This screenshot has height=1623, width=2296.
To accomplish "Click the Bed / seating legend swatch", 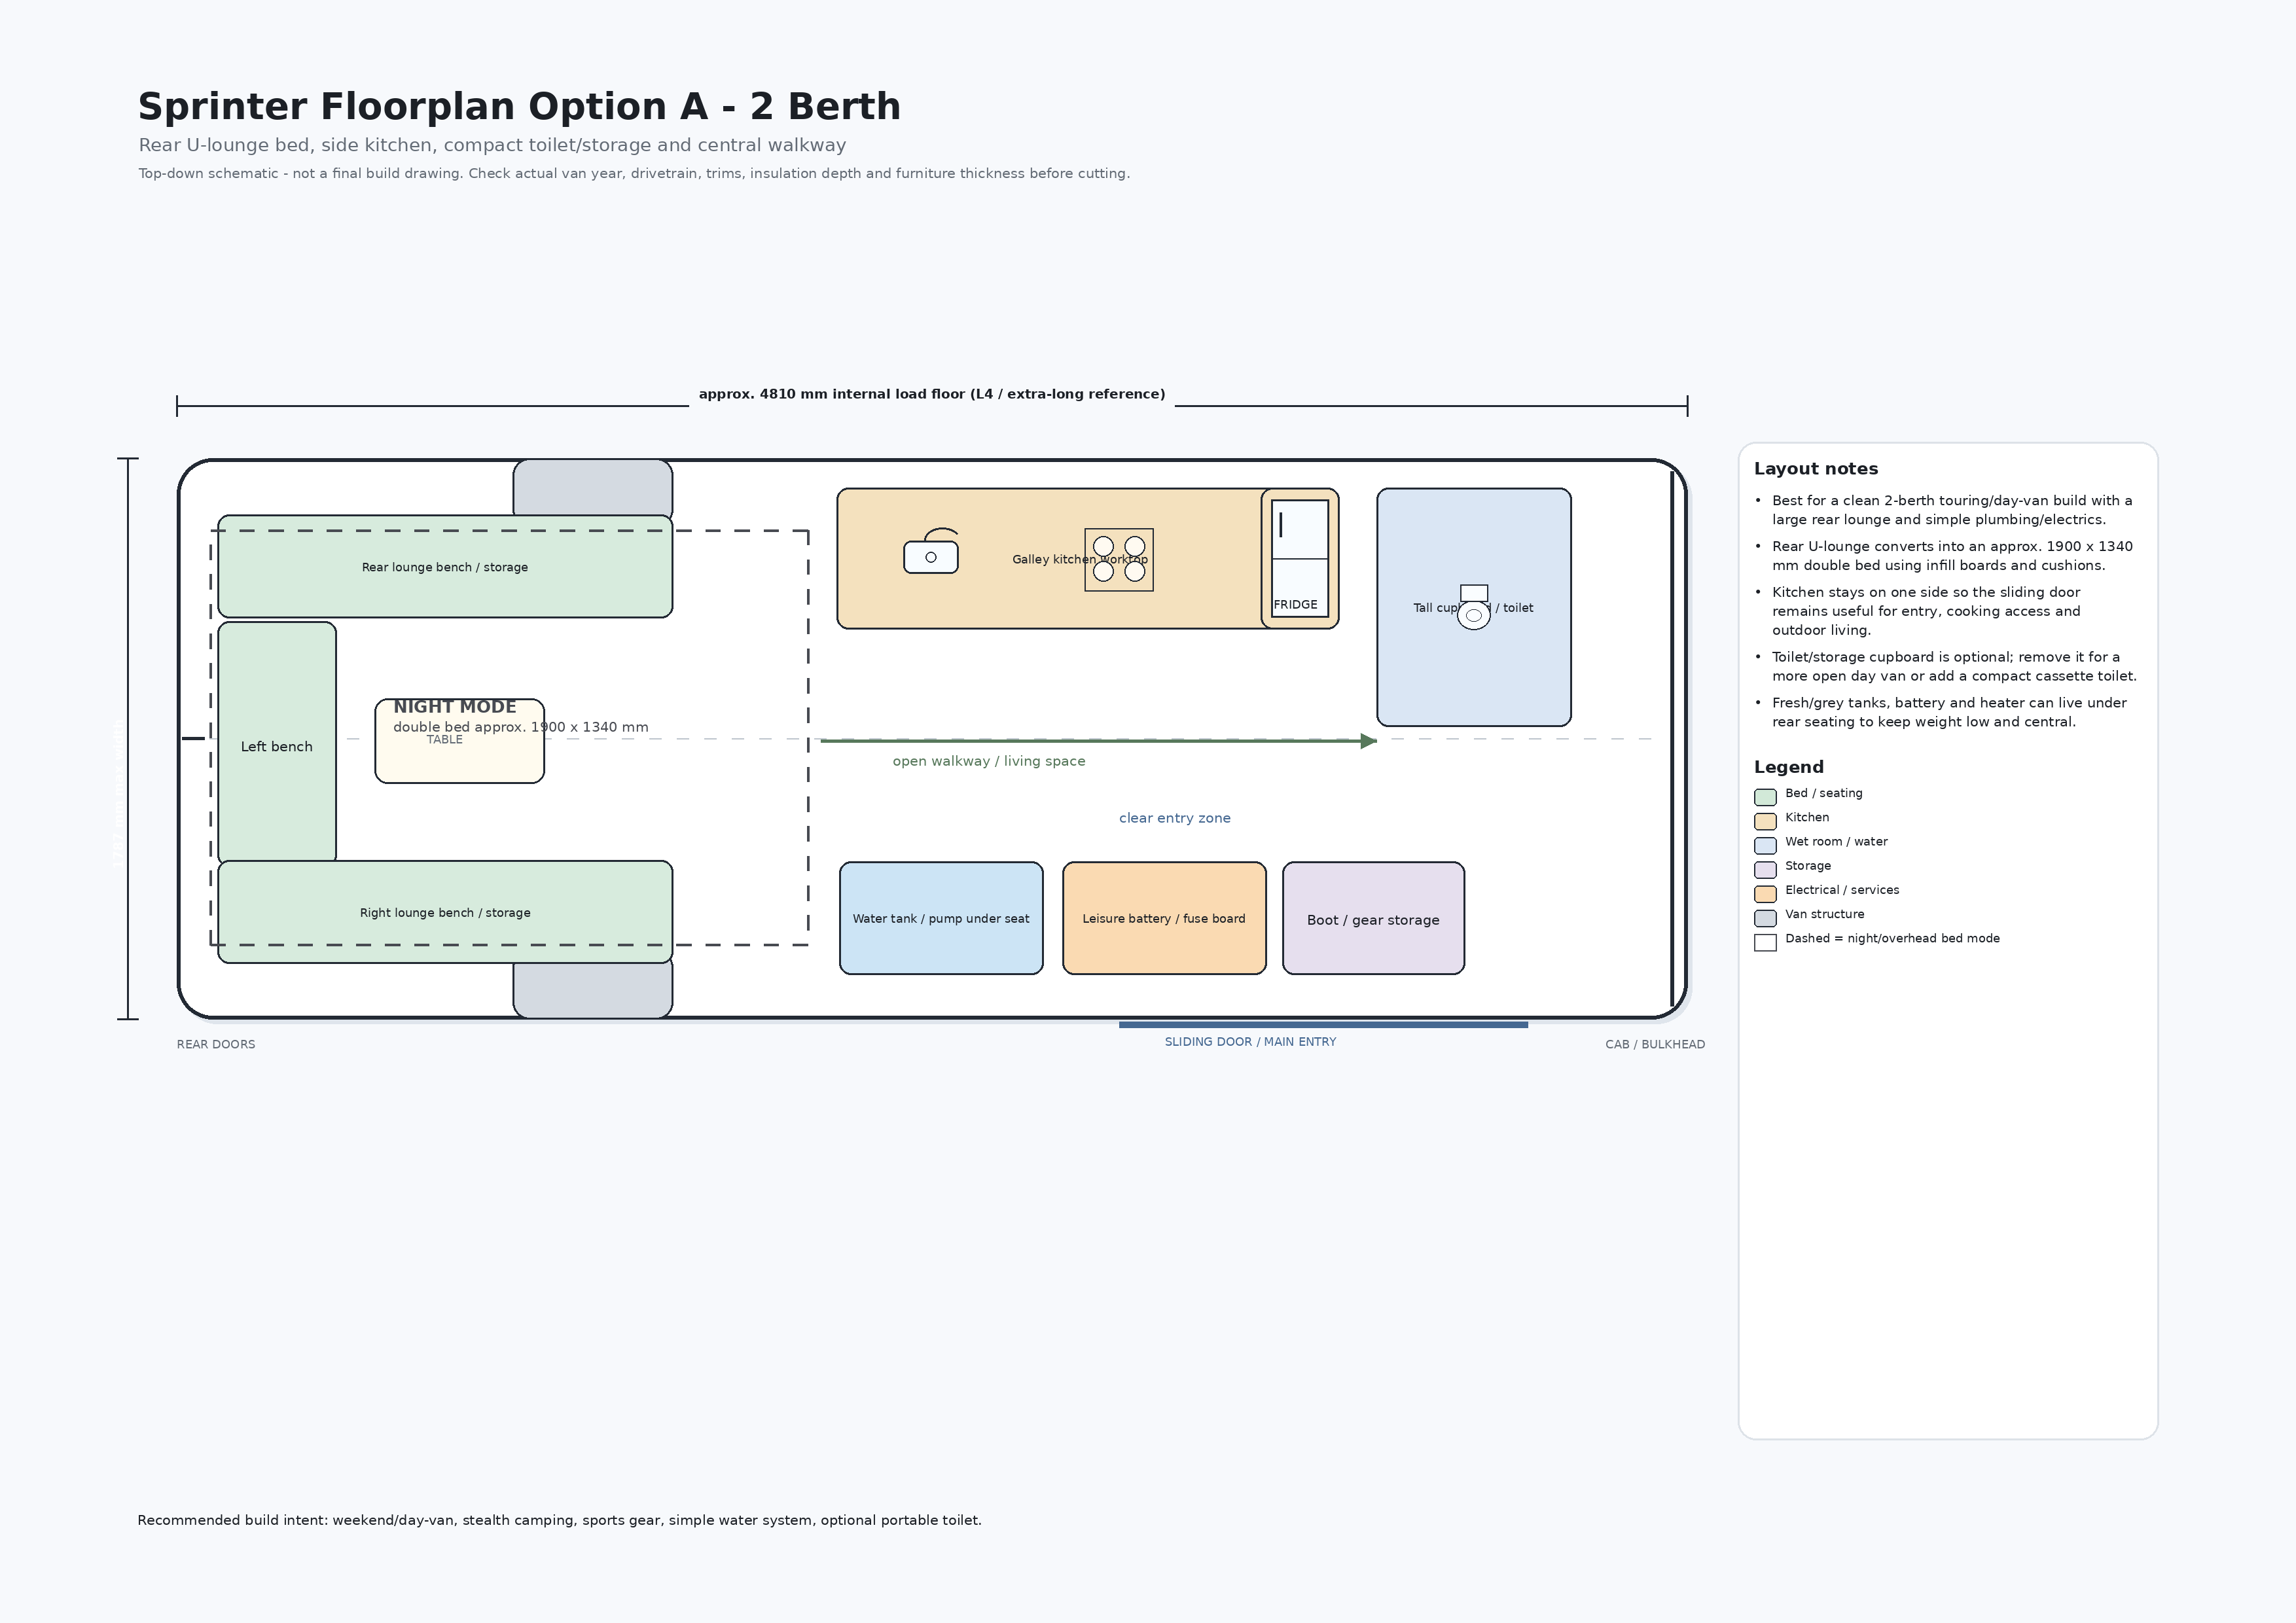I will pos(1766,797).
